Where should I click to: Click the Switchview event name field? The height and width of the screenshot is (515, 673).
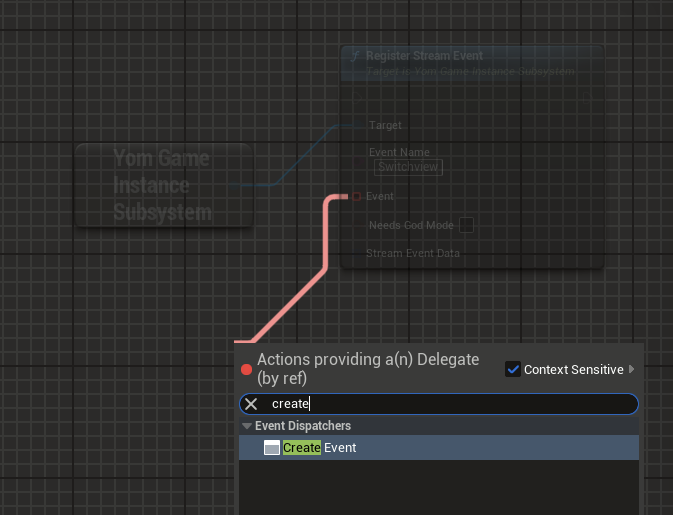(x=408, y=167)
